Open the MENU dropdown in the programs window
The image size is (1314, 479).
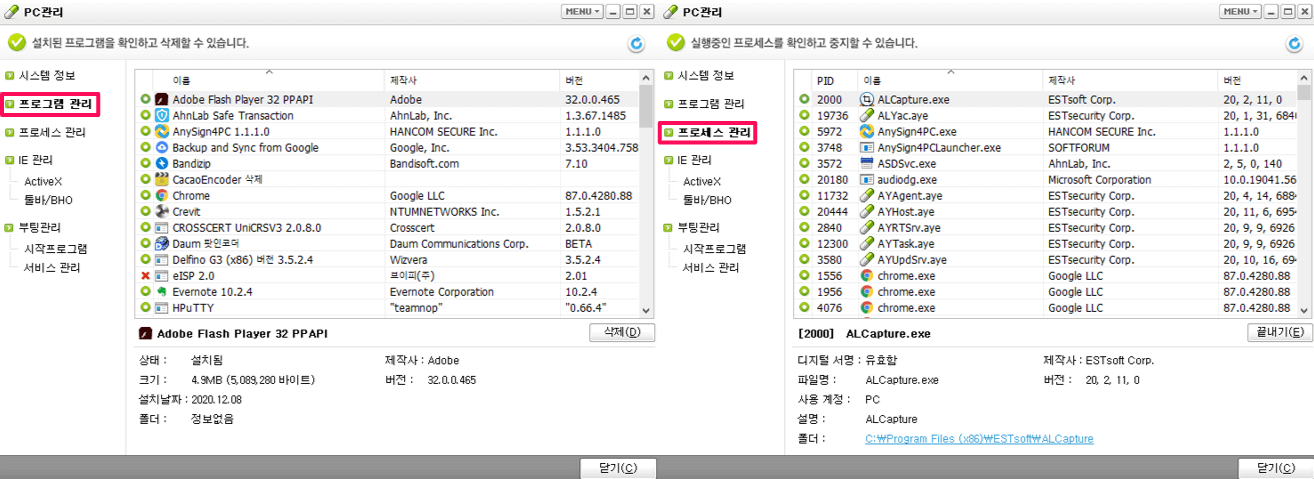(582, 11)
